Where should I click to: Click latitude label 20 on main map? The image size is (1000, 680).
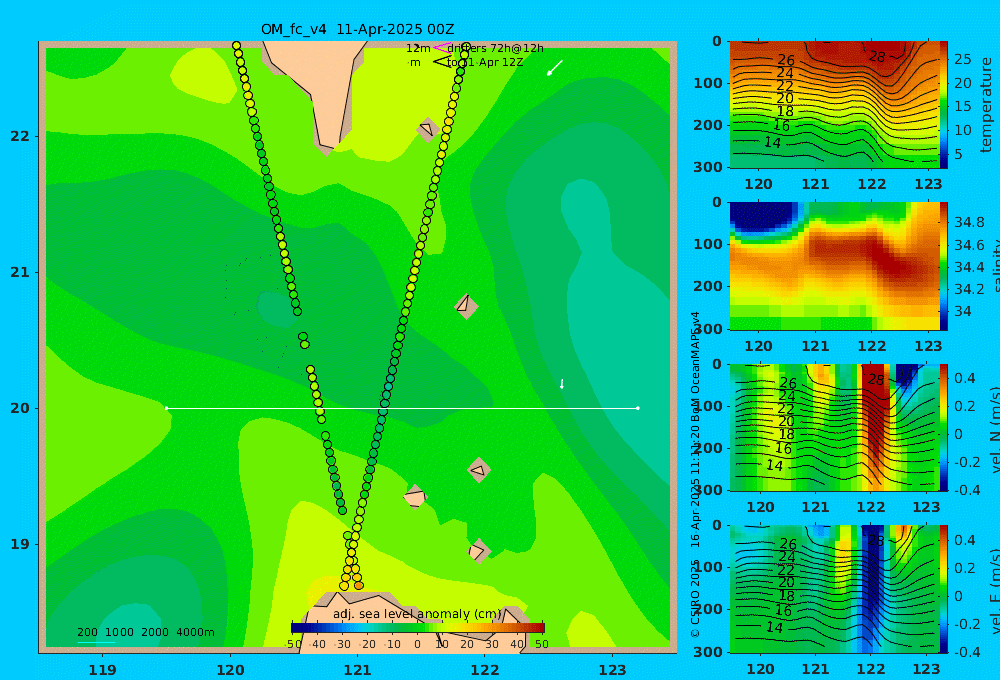point(20,408)
